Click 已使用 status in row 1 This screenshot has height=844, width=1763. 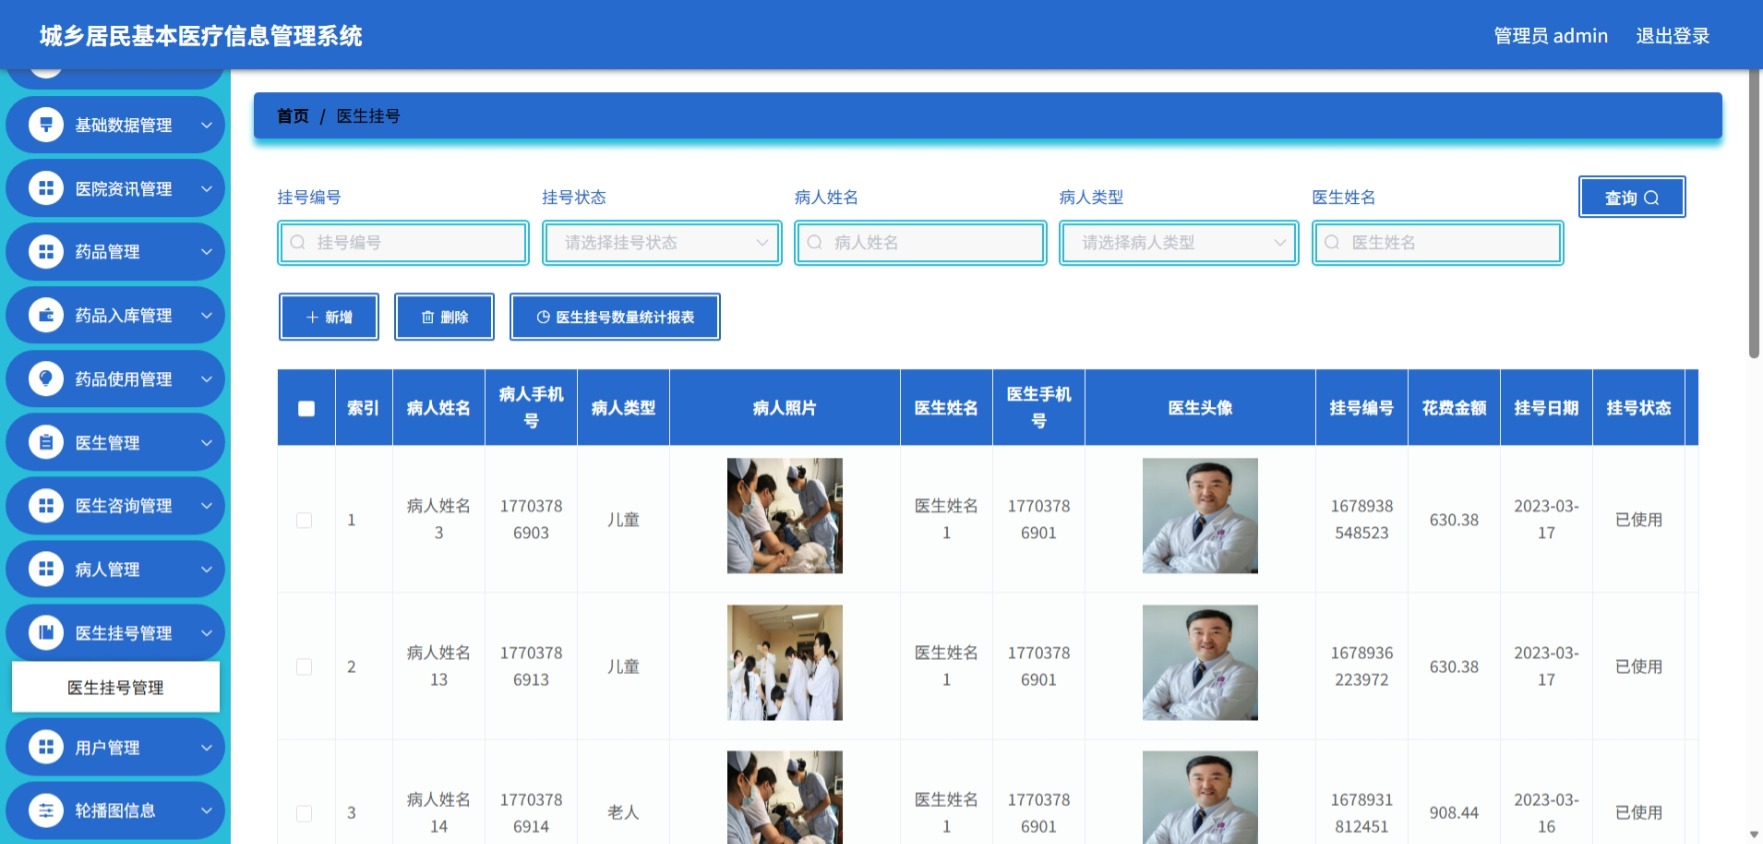(1638, 520)
